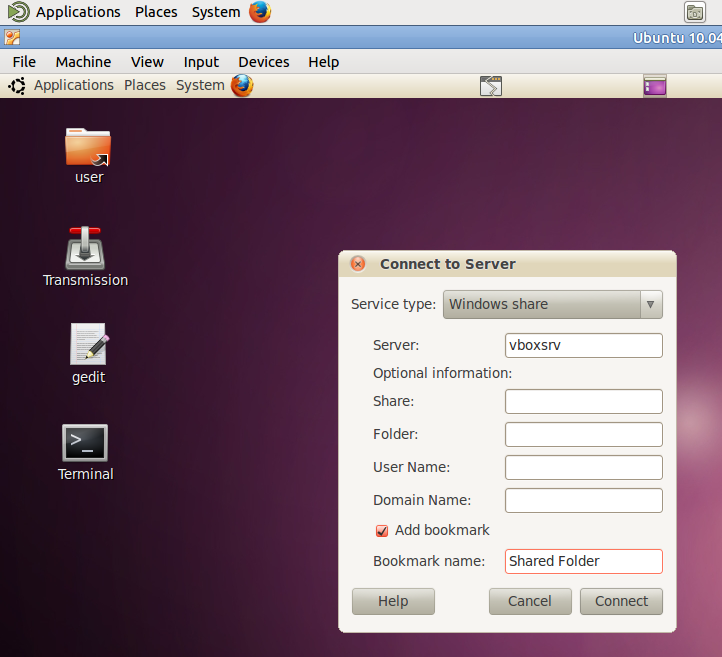The image size is (722, 657).
Task: Click the Connect button
Action: (621, 601)
